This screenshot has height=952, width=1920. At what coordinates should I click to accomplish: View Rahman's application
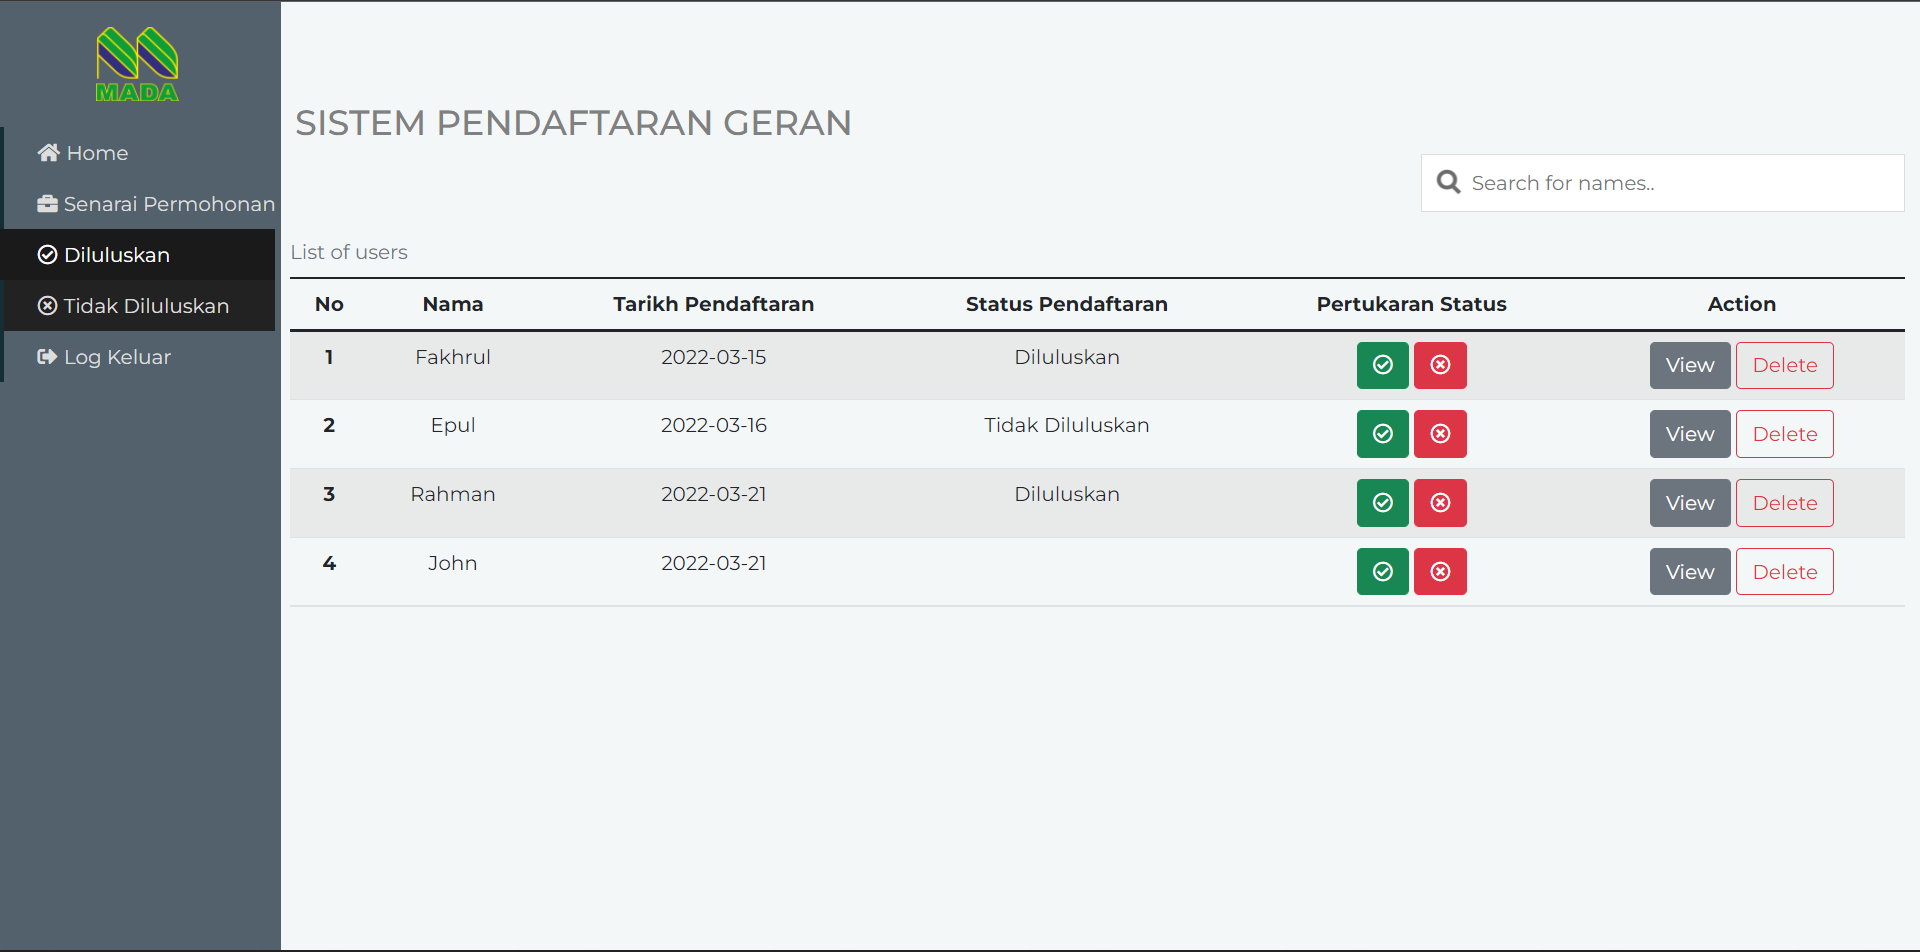[x=1689, y=502]
